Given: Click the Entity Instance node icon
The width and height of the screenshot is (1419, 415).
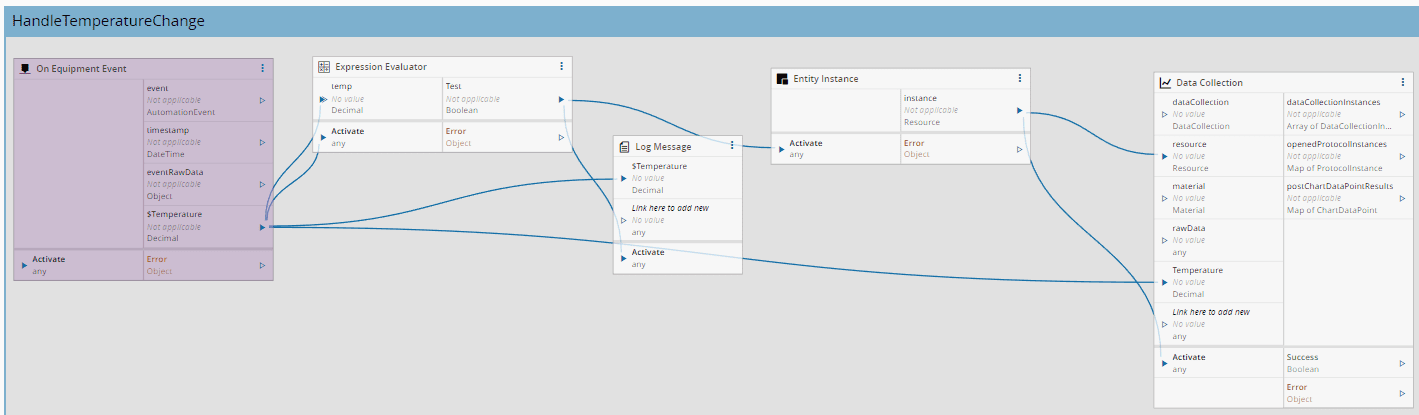Looking at the screenshot, I should (x=782, y=79).
